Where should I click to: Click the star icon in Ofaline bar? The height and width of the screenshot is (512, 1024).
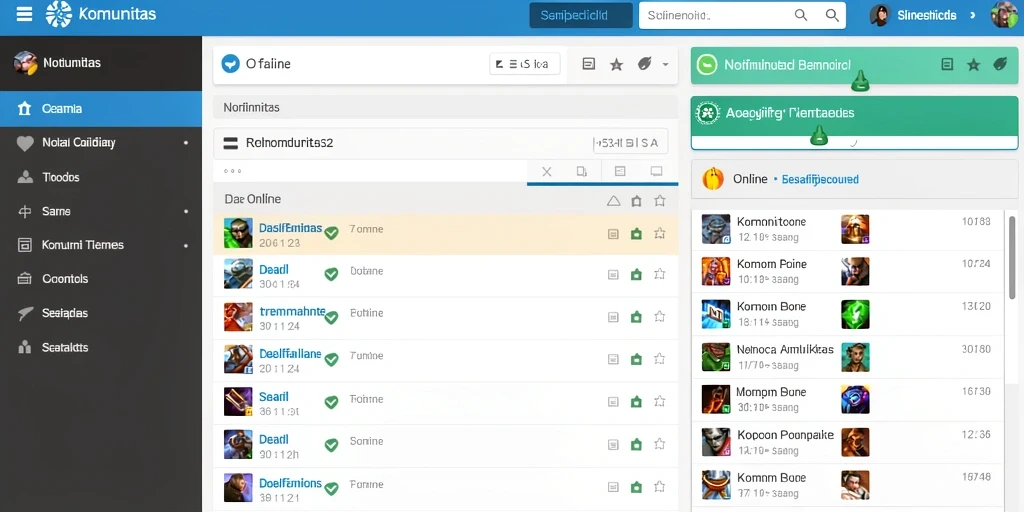(x=616, y=64)
